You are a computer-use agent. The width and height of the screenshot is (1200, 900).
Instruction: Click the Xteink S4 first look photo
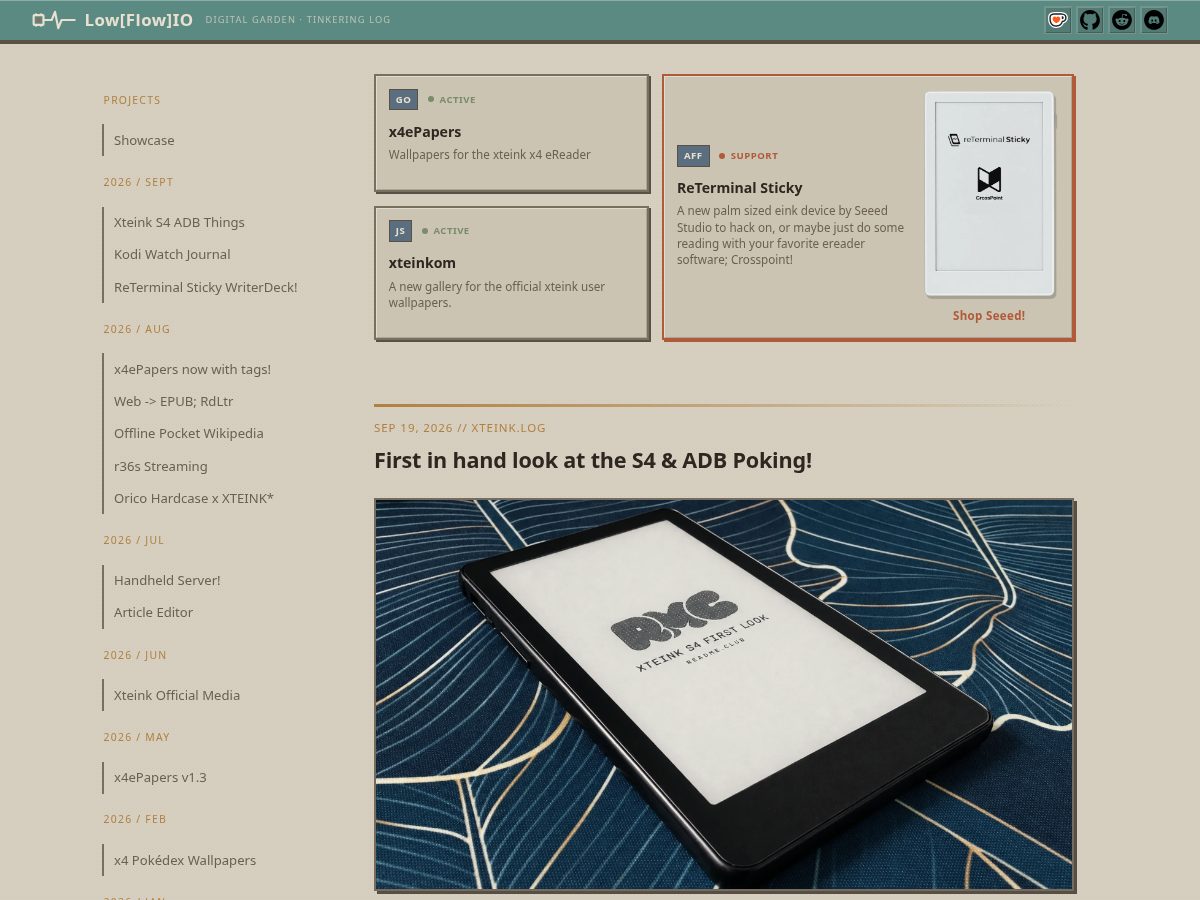click(x=724, y=694)
